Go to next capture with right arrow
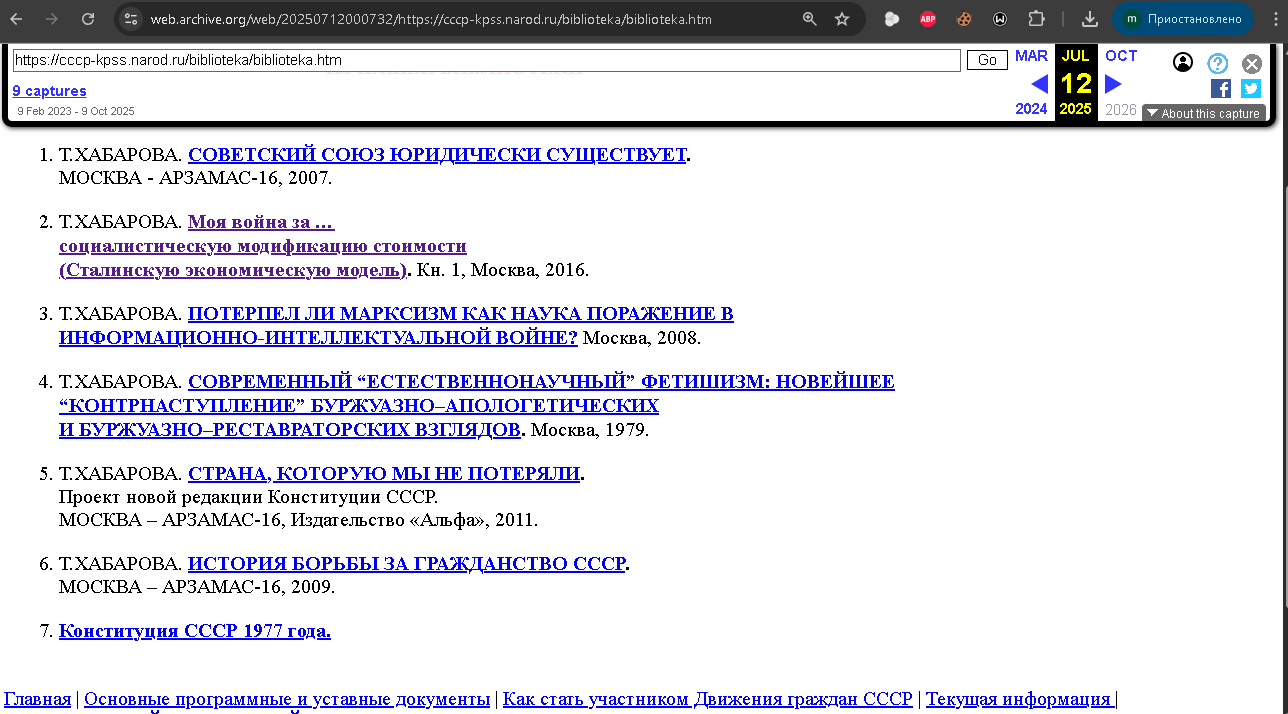This screenshot has height=714, width=1288. pyautogui.click(x=1113, y=84)
